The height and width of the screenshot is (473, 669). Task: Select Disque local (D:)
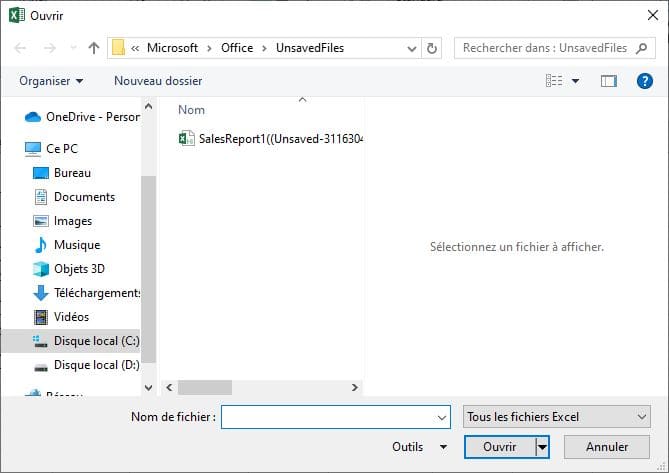coord(86,365)
